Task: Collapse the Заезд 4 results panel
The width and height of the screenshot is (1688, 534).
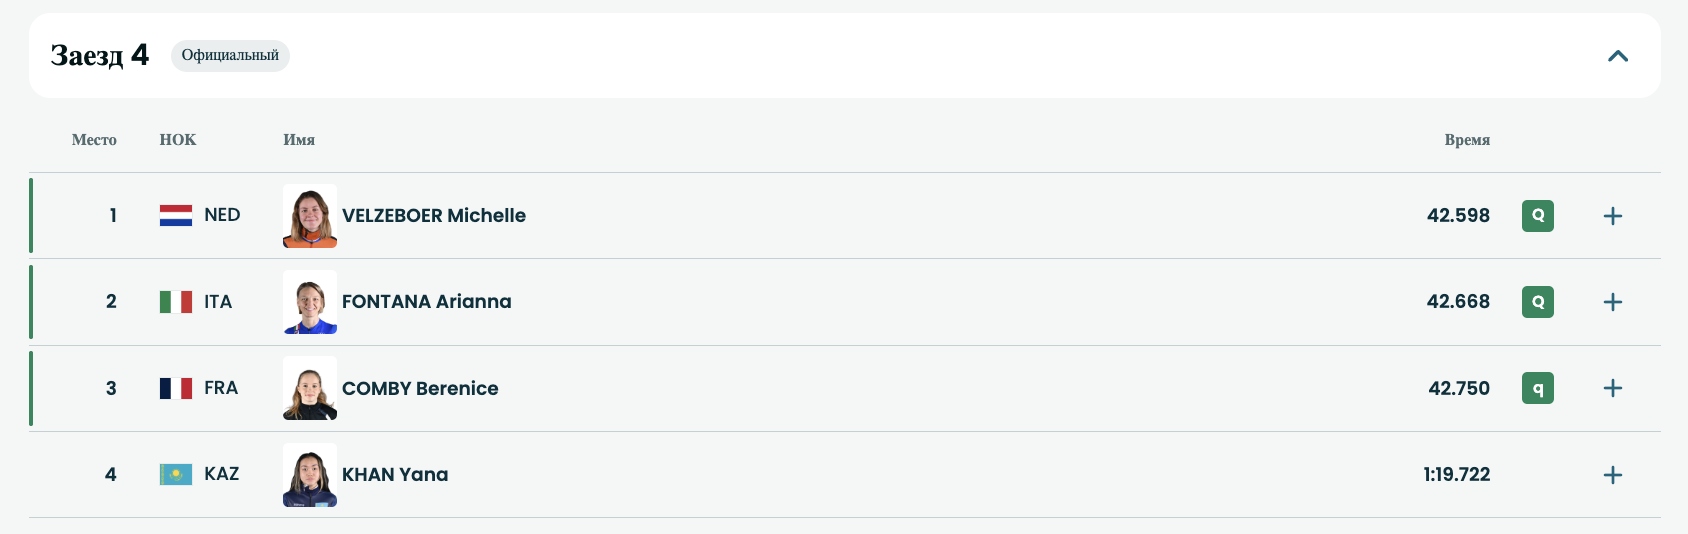Action: click(x=1617, y=56)
